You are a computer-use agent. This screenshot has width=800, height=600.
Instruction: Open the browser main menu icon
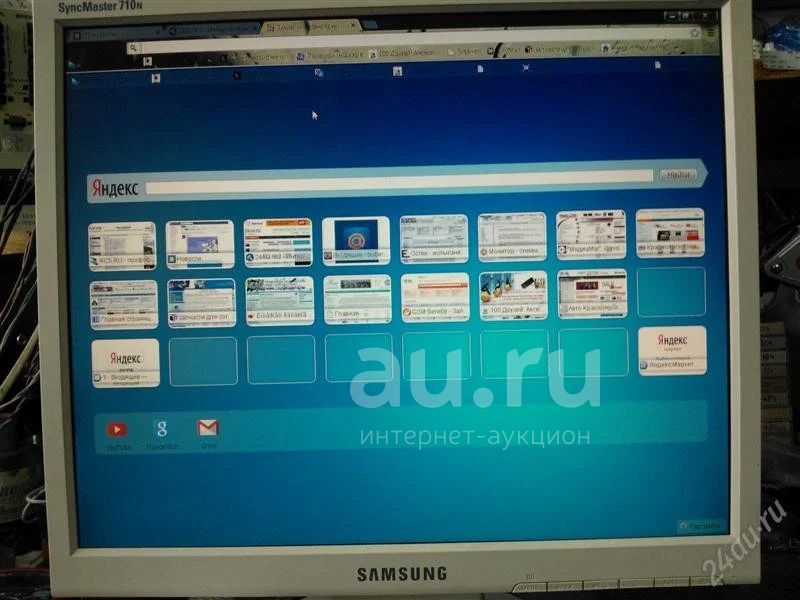[x=711, y=33]
